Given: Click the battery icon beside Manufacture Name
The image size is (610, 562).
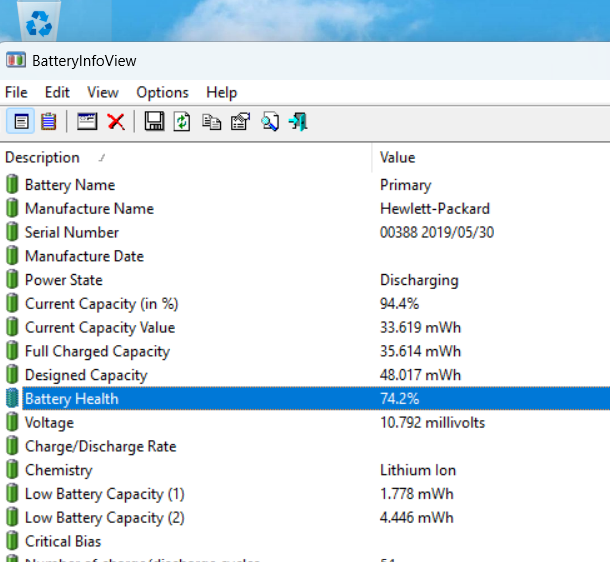Looking at the screenshot, I should click(12, 208).
